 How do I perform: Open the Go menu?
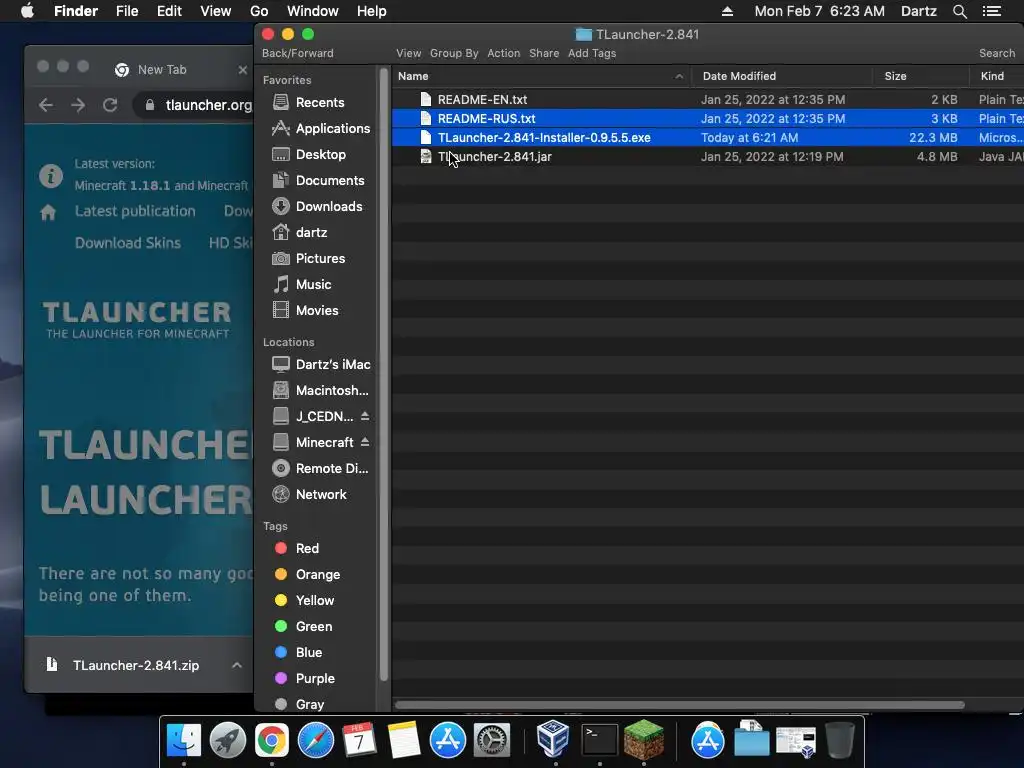point(259,11)
